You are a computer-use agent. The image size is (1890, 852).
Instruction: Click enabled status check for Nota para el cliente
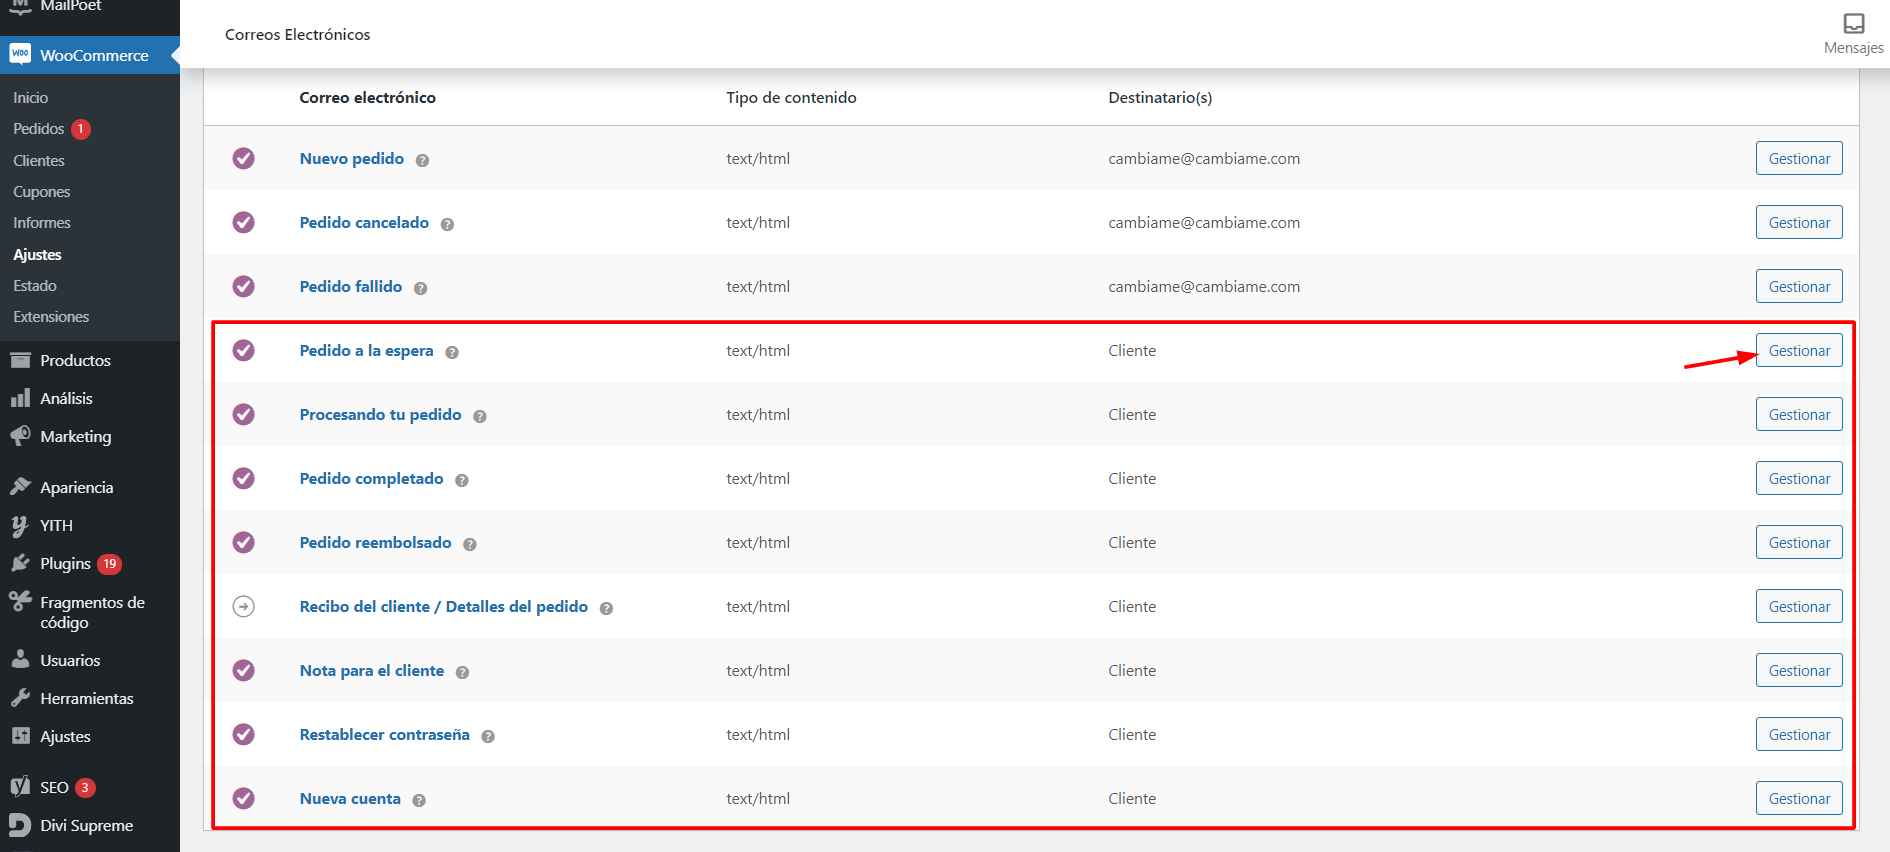pyautogui.click(x=243, y=670)
